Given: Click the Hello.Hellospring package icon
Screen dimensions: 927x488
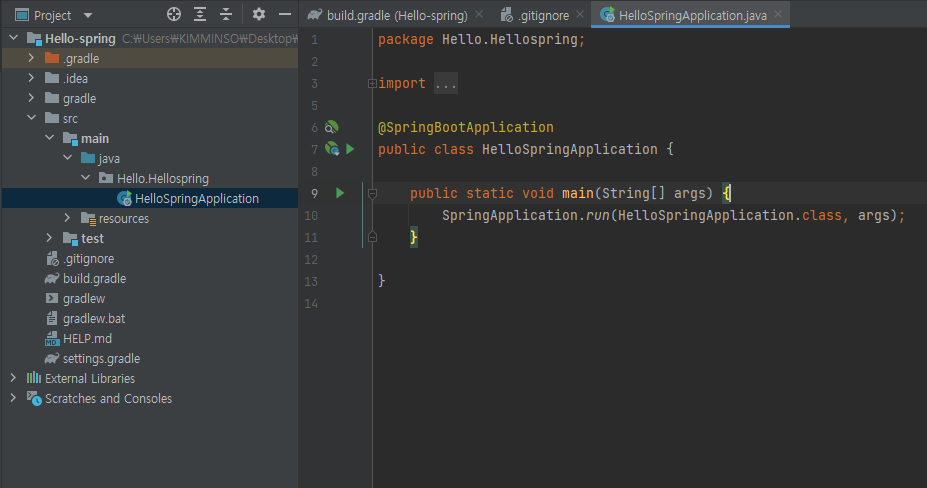Looking at the screenshot, I should pos(106,178).
